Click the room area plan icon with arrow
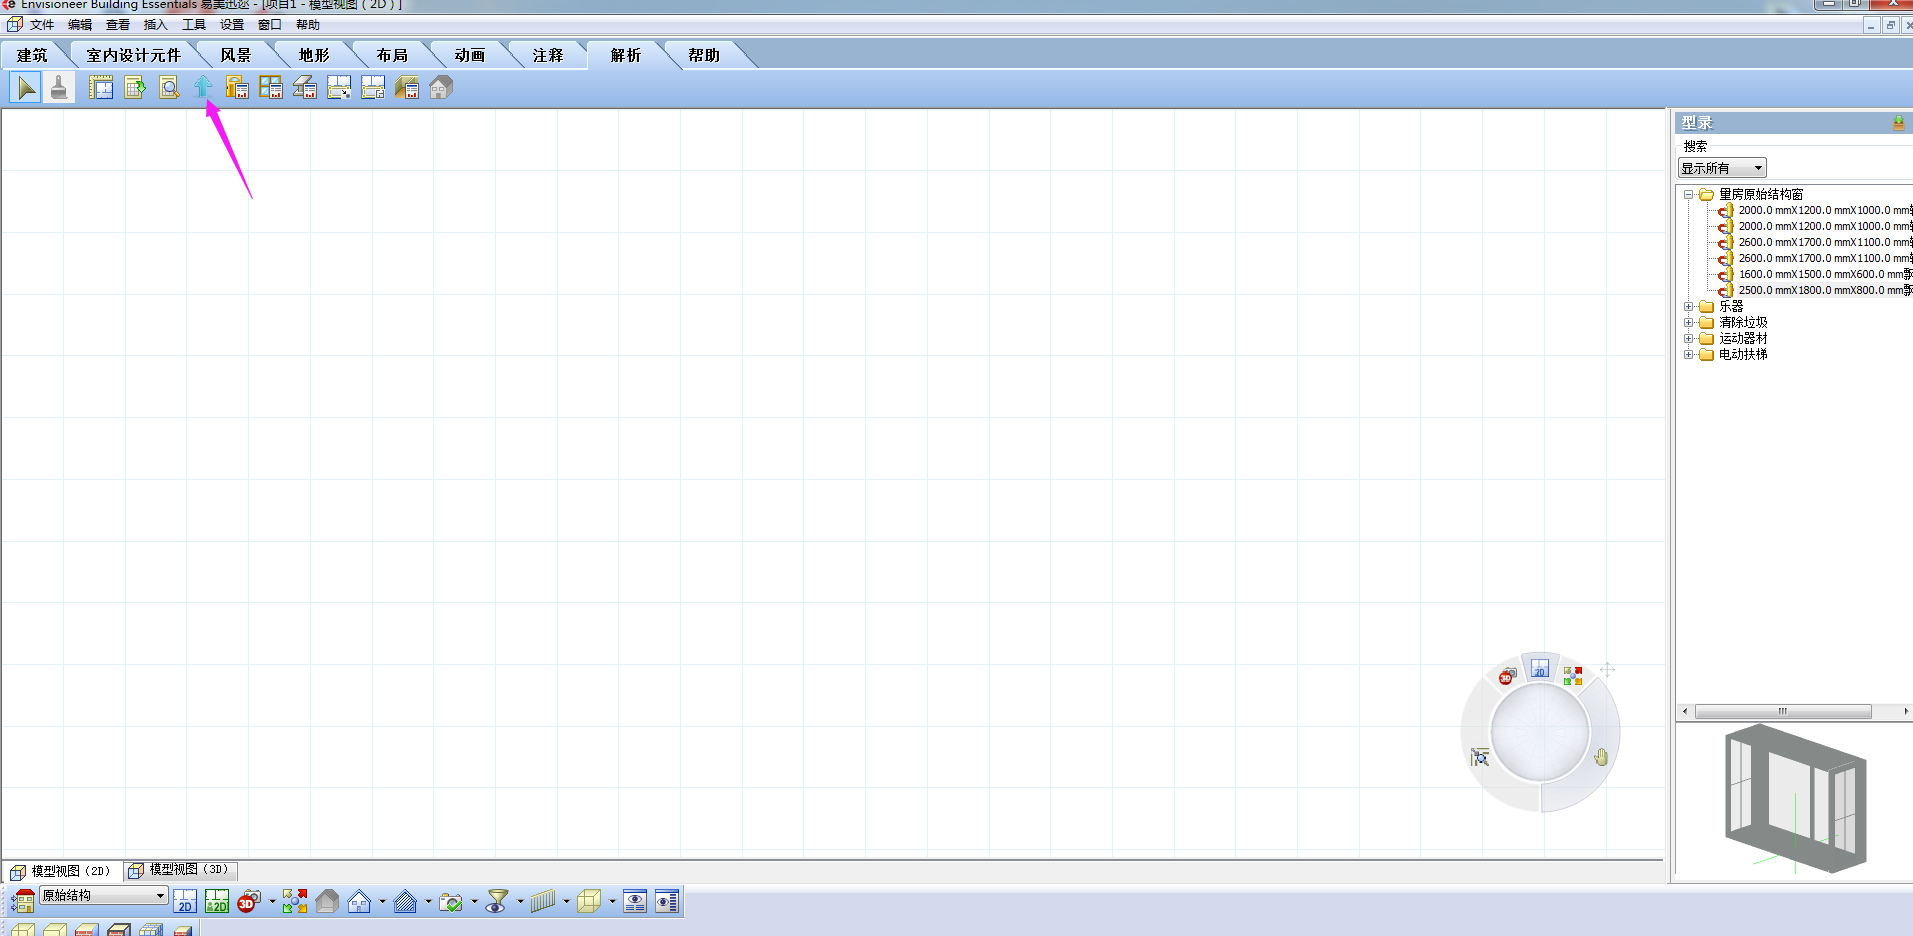The height and width of the screenshot is (936, 1913). [339, 88]
